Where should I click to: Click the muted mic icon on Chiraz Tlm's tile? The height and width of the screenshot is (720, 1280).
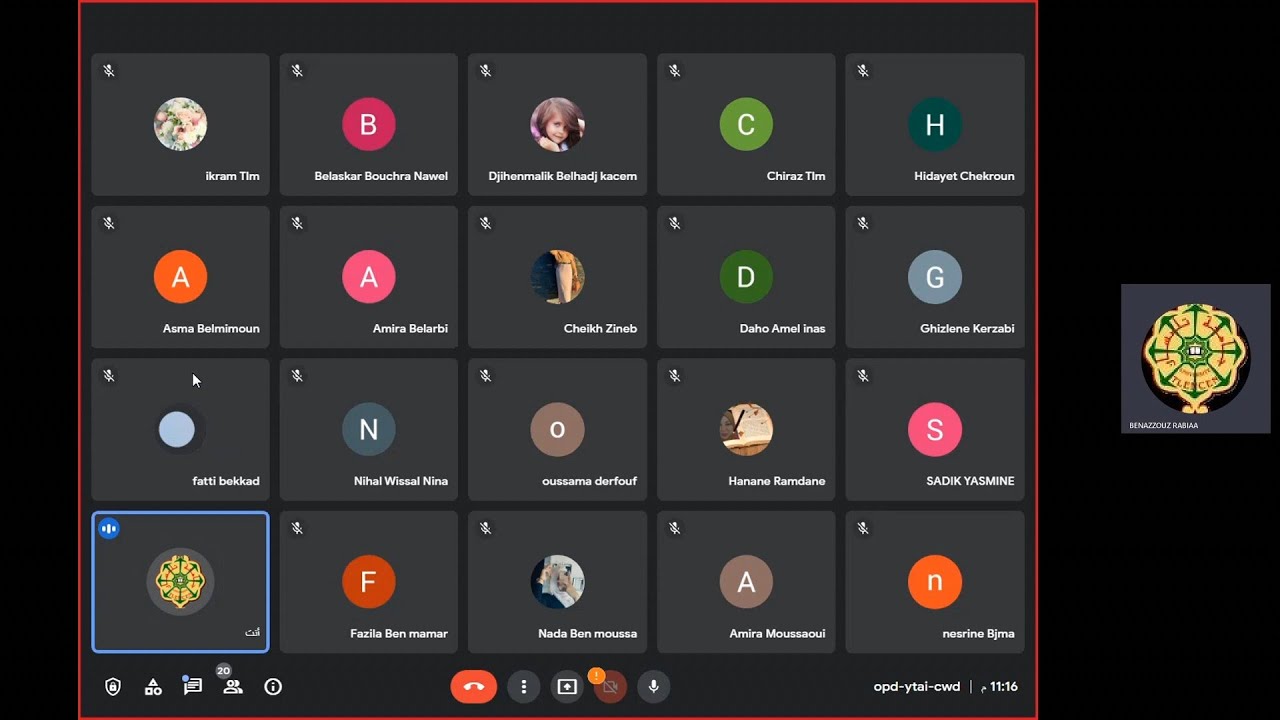[674, 71]
